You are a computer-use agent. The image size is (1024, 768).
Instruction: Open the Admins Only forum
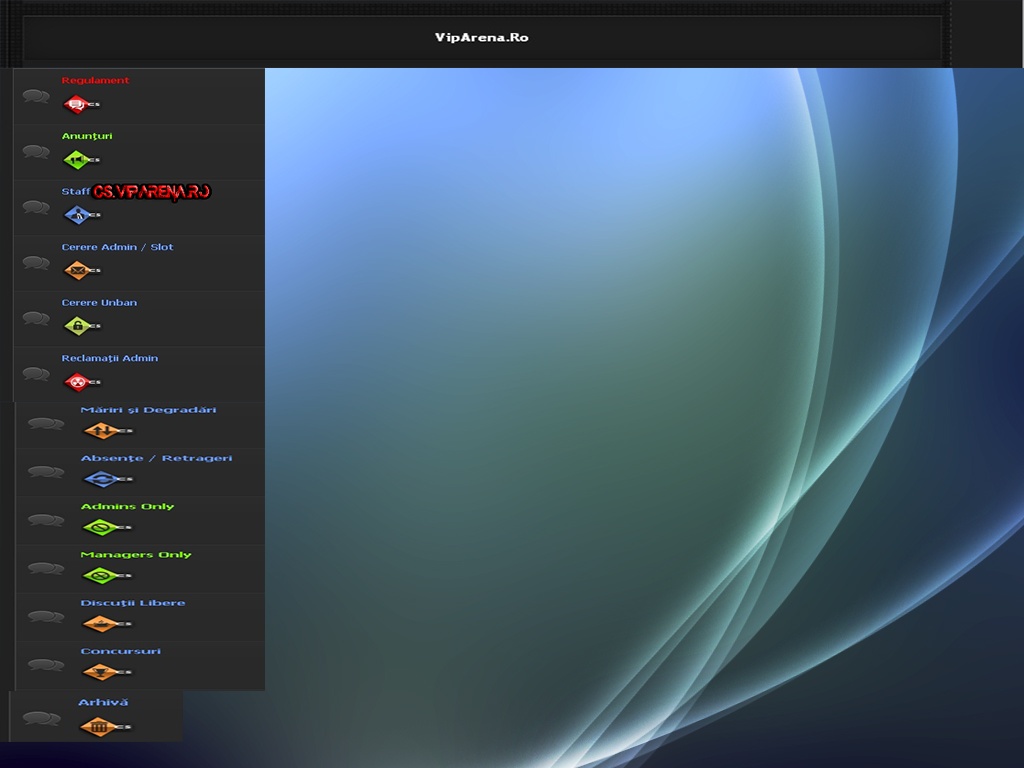pos(127,507)
